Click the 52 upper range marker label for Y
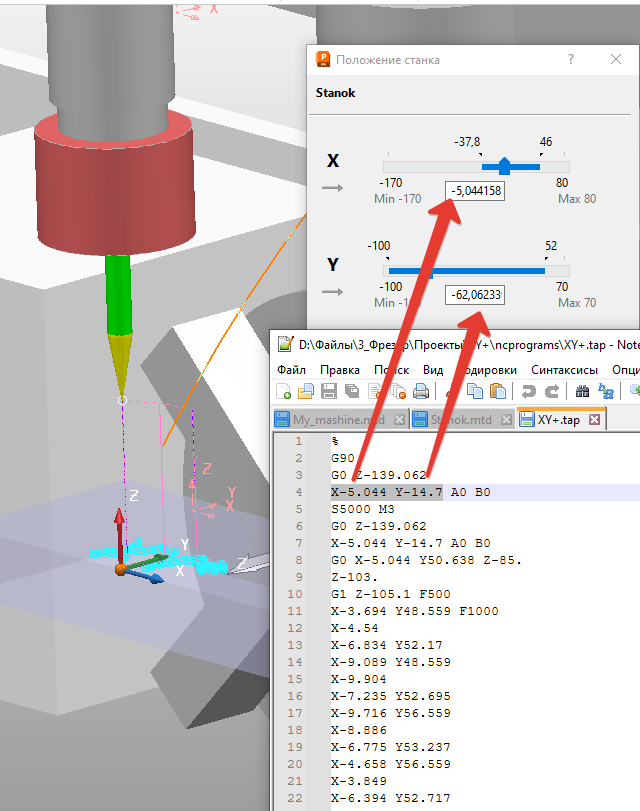The width and height of the screenshot is (640, 811). tap(551, 246)
